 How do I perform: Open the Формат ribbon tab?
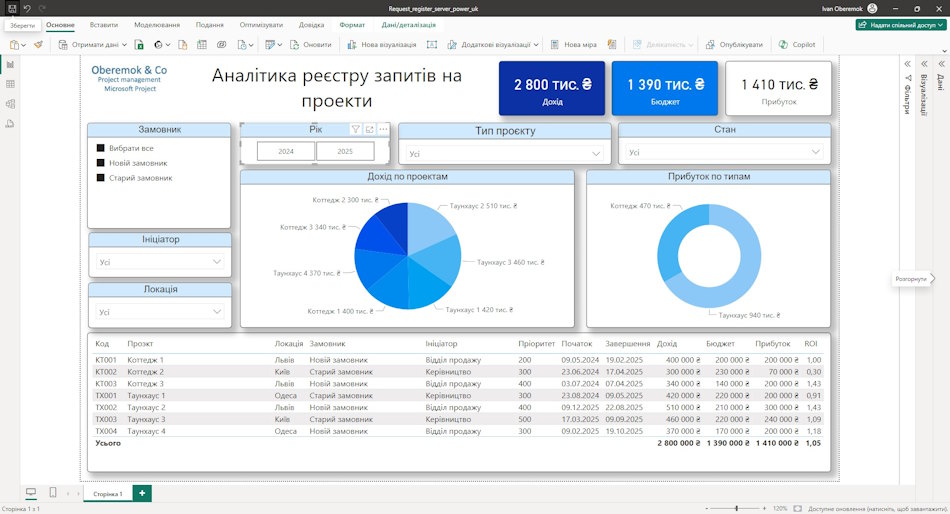point(352,25)
